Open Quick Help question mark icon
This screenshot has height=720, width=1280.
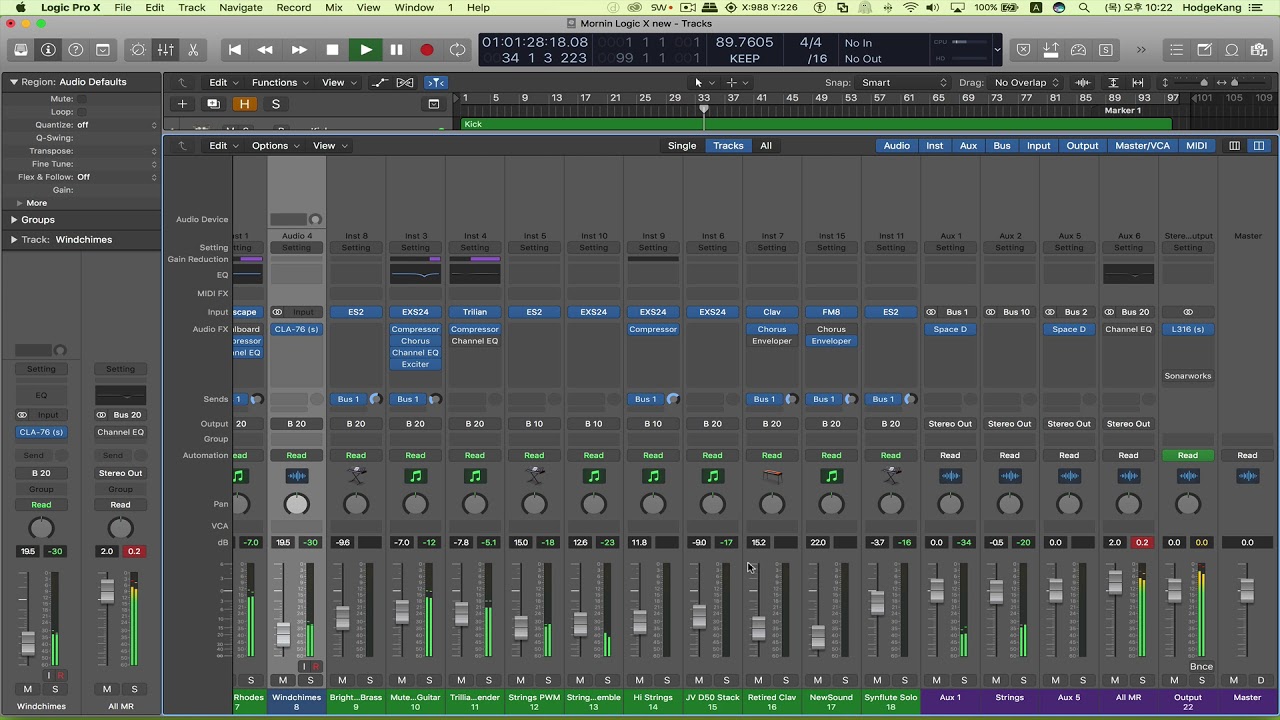pyautogui.click(x=75, y=50)
